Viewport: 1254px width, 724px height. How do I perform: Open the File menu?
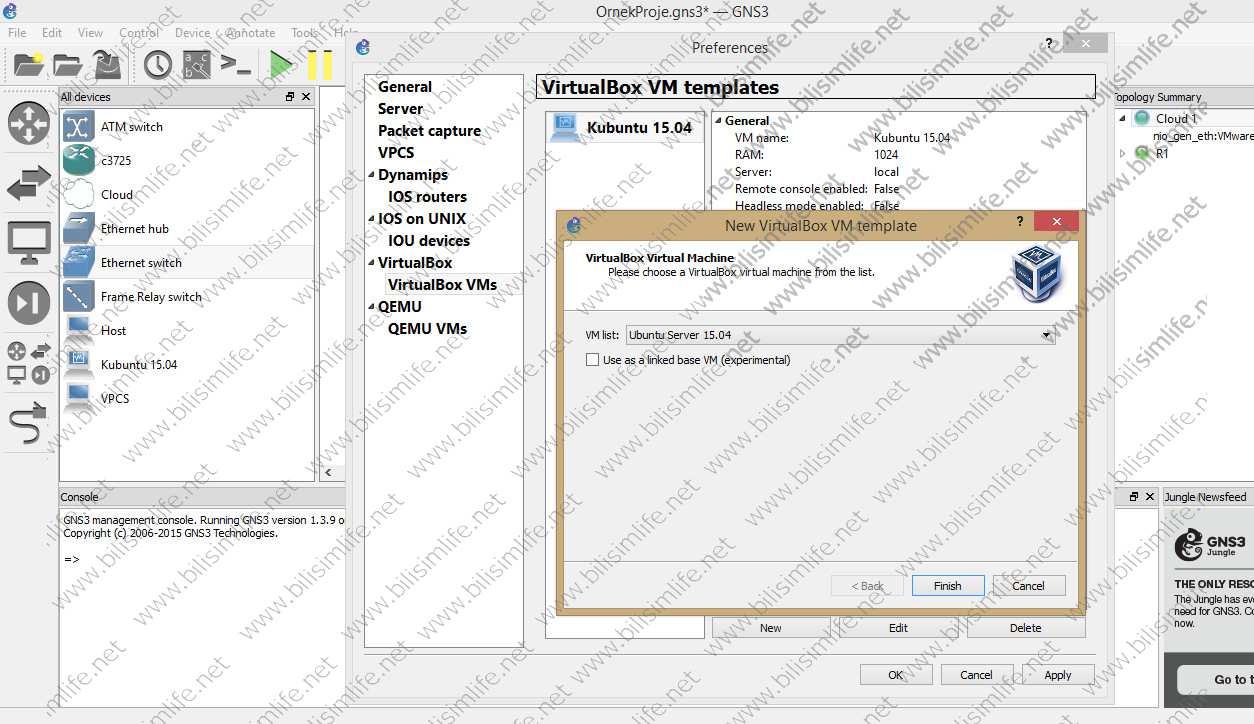click(x=17, y=33)
